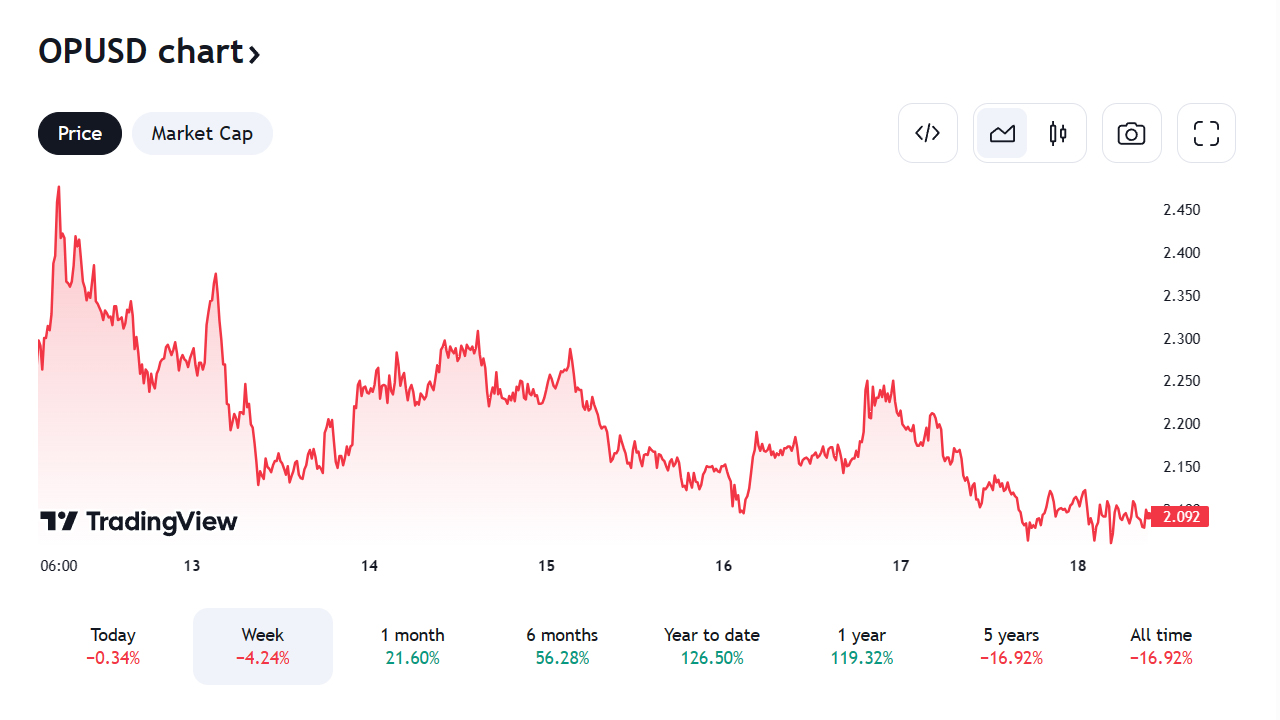This screenshot has width=1280, height=720.
Task: Select the Today time range
Action: point(113,646)
